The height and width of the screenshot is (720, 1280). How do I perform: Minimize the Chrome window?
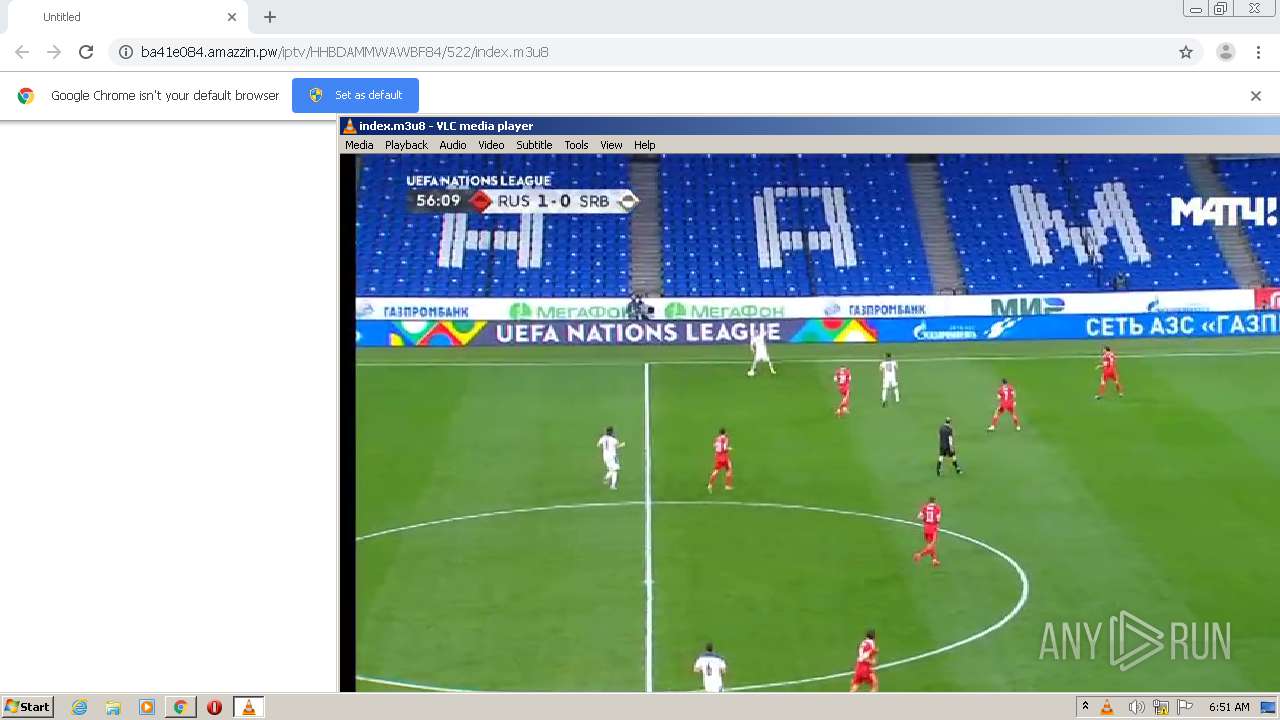1195,9
